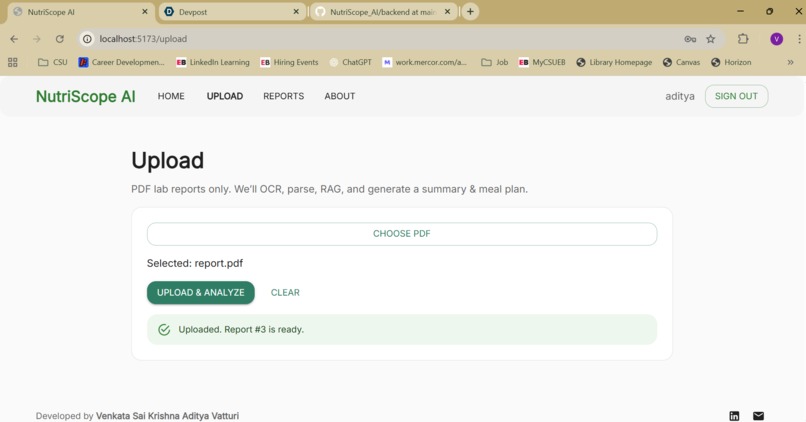806x422 pixels.
Task: Click the NutriScope AI logo
Action: [86, 96]
